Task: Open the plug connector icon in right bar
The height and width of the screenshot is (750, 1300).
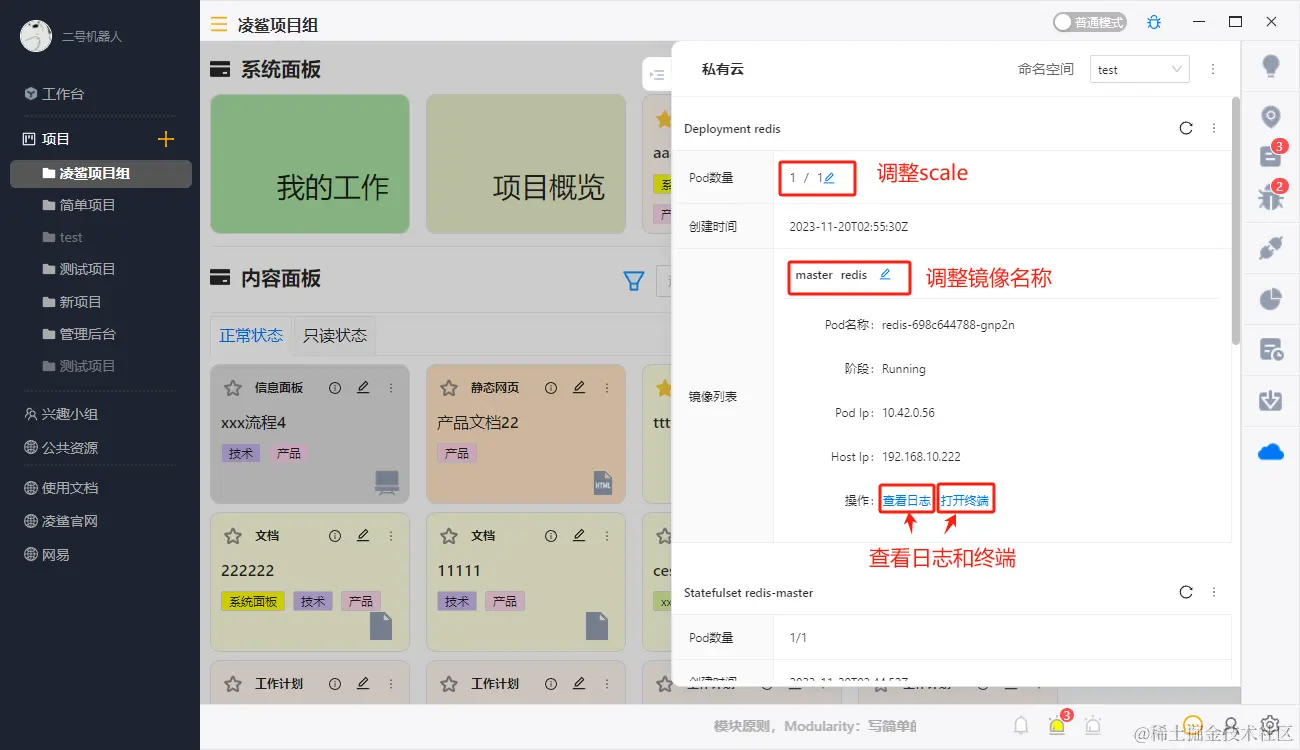Action: [1271, 250]
